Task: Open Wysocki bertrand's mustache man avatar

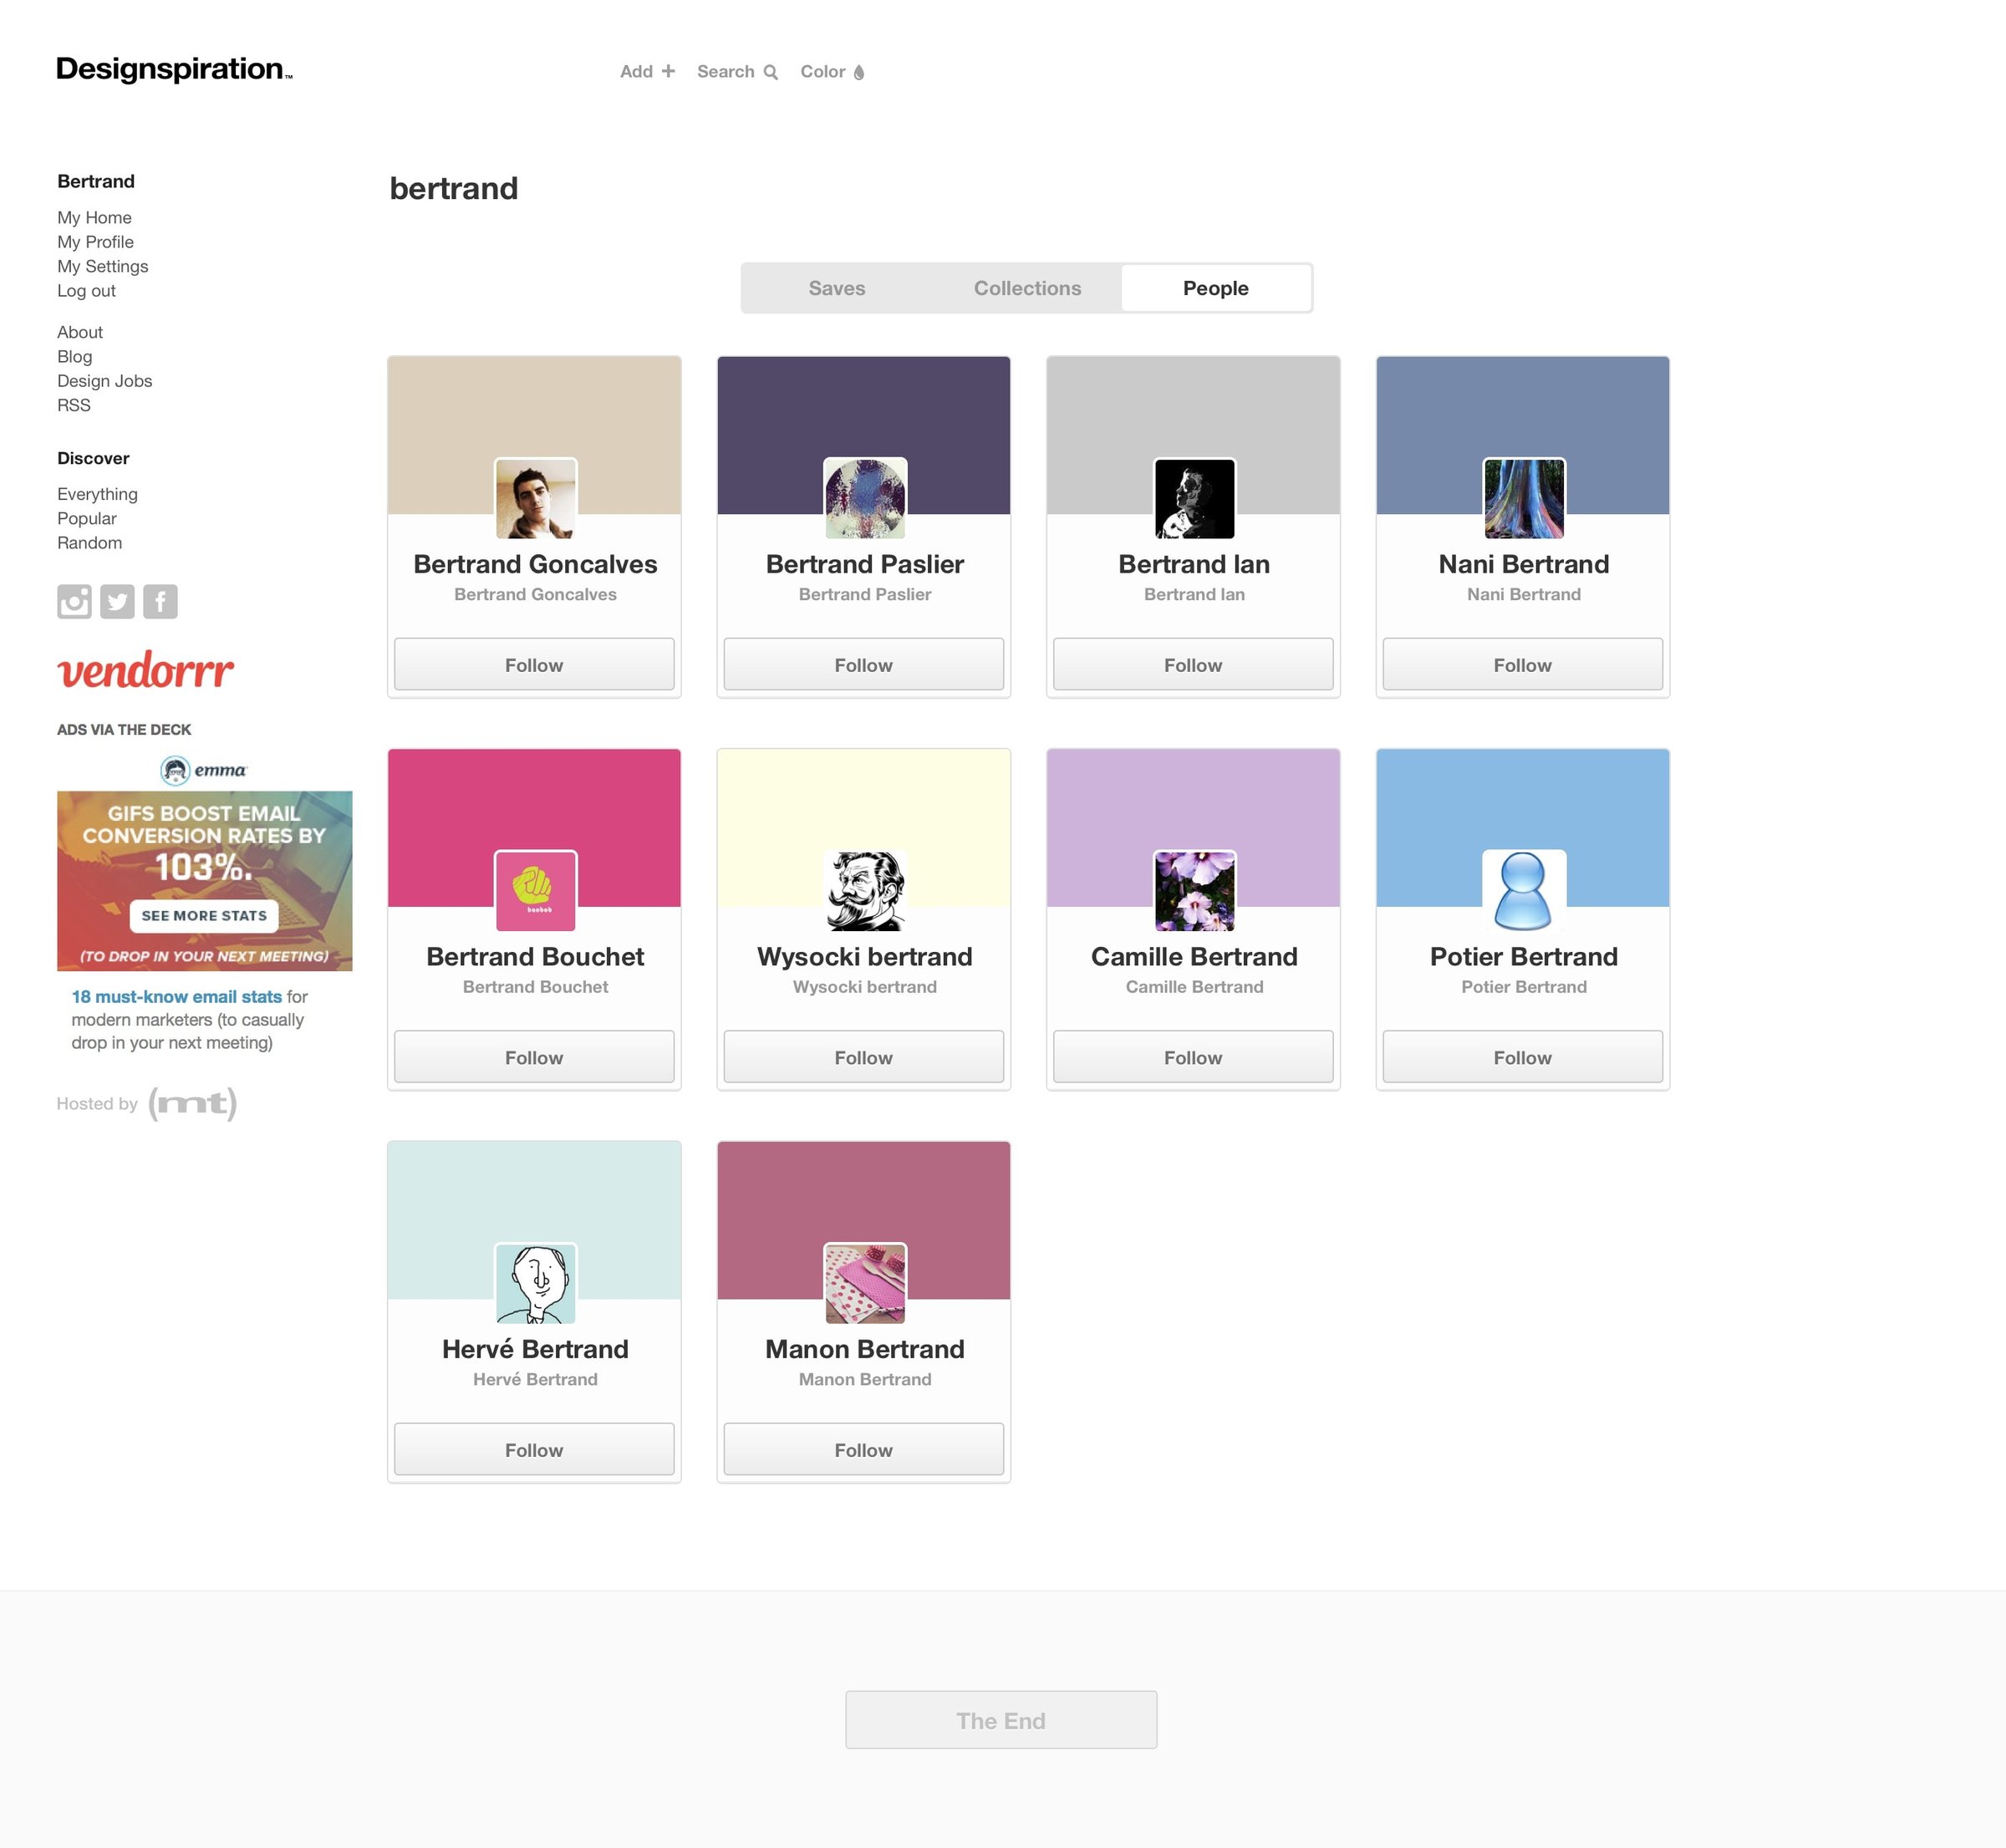Action: pyautogui.click(x=865, y=890)
